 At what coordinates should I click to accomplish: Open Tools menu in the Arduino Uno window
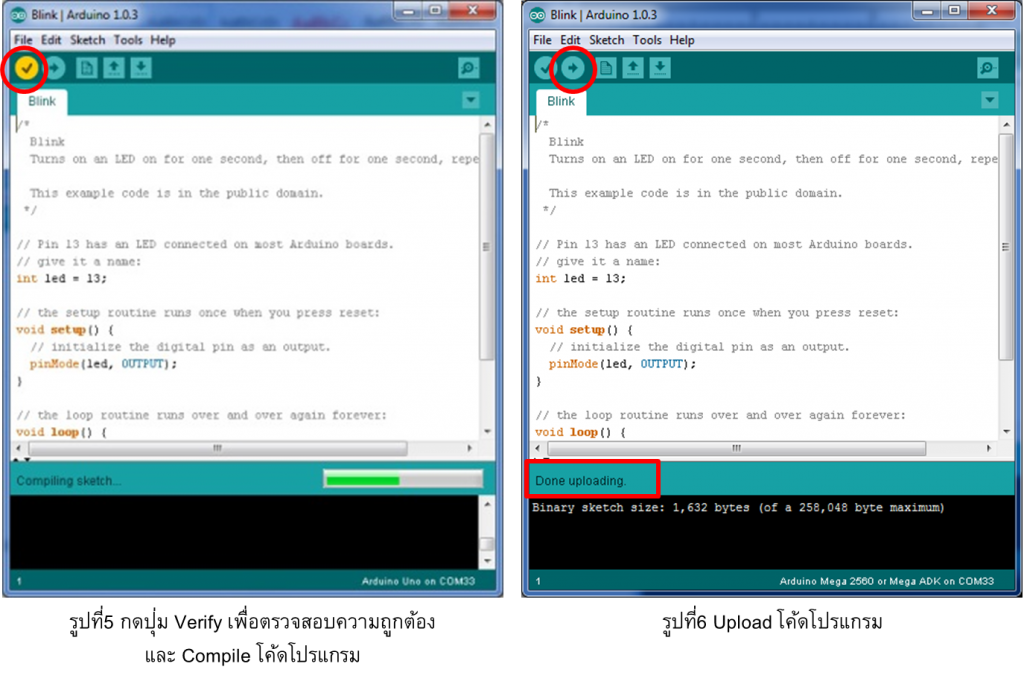point(128,40)
